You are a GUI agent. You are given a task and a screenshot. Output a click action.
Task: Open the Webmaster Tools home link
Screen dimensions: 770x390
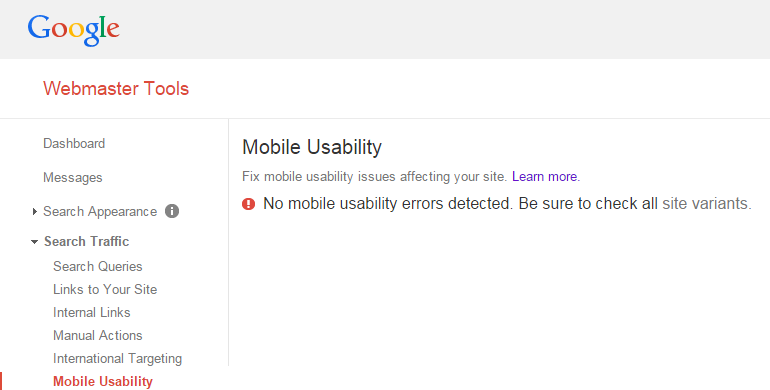[x=116, y=88]
